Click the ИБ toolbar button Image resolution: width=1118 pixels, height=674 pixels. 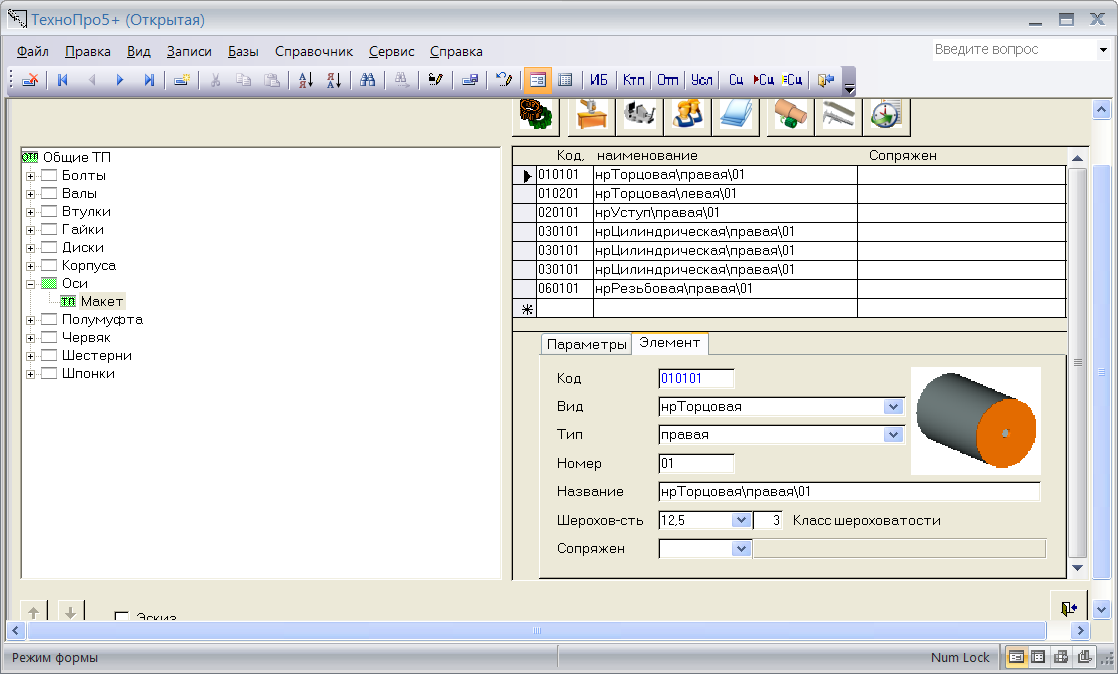pyautogui.click(x=599, y=80)
